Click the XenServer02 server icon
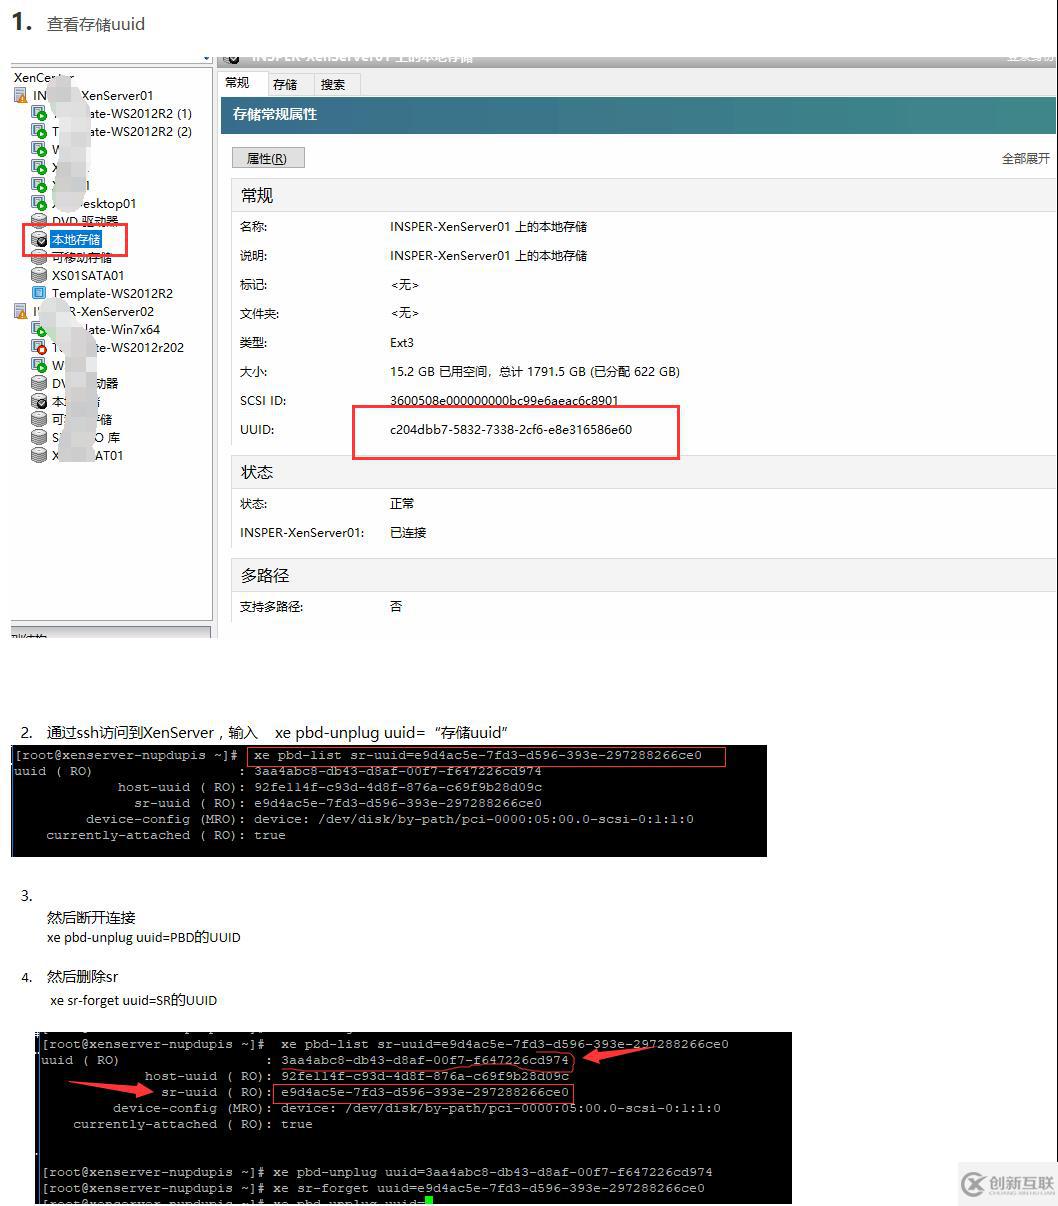Screen dimensions: 1058x1206 click(21, 312)
